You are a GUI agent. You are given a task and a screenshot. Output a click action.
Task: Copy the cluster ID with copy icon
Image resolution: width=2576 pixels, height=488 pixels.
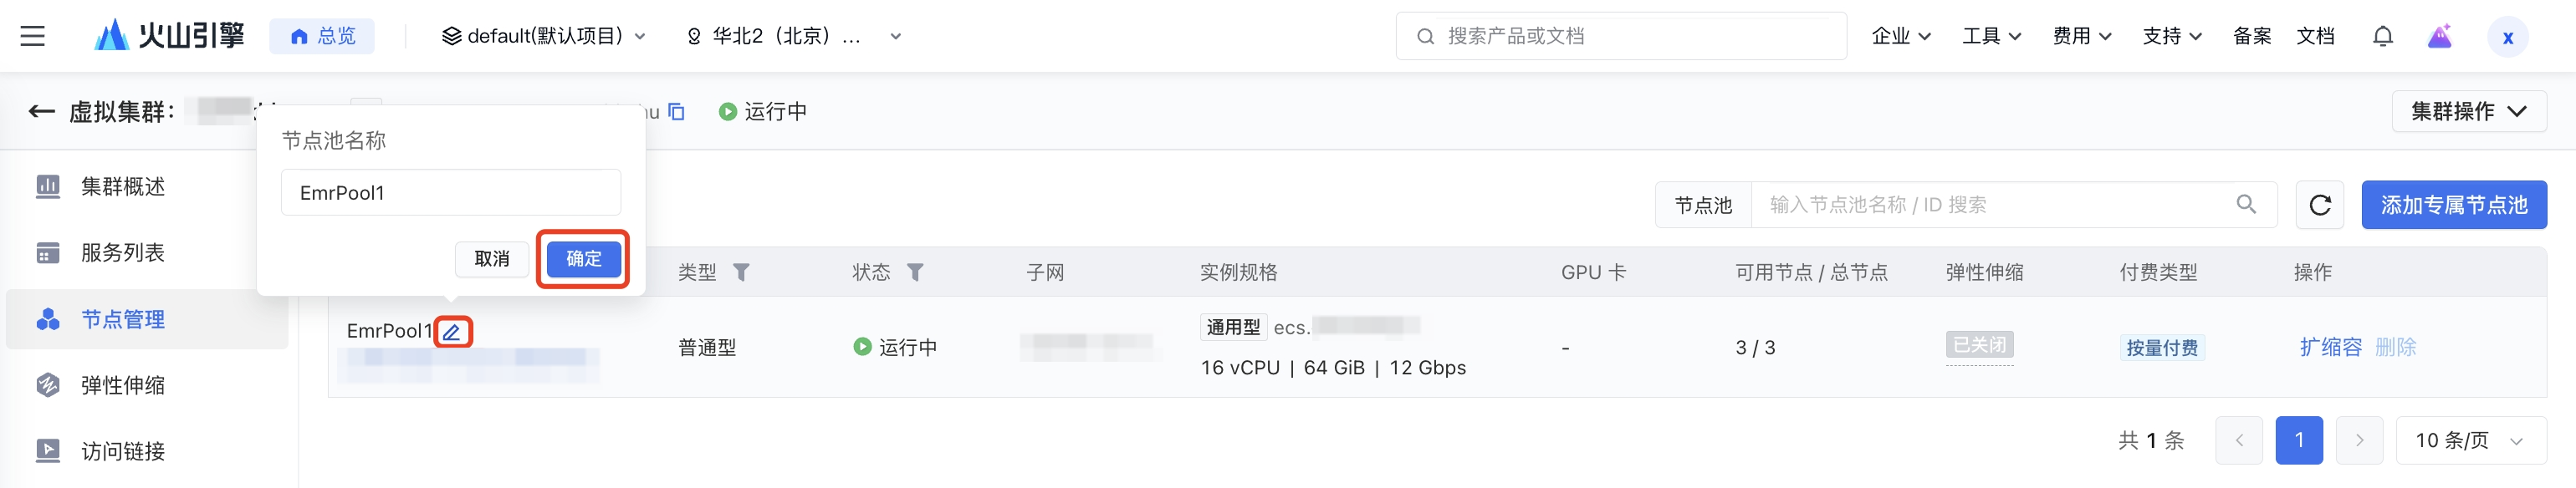677,111
